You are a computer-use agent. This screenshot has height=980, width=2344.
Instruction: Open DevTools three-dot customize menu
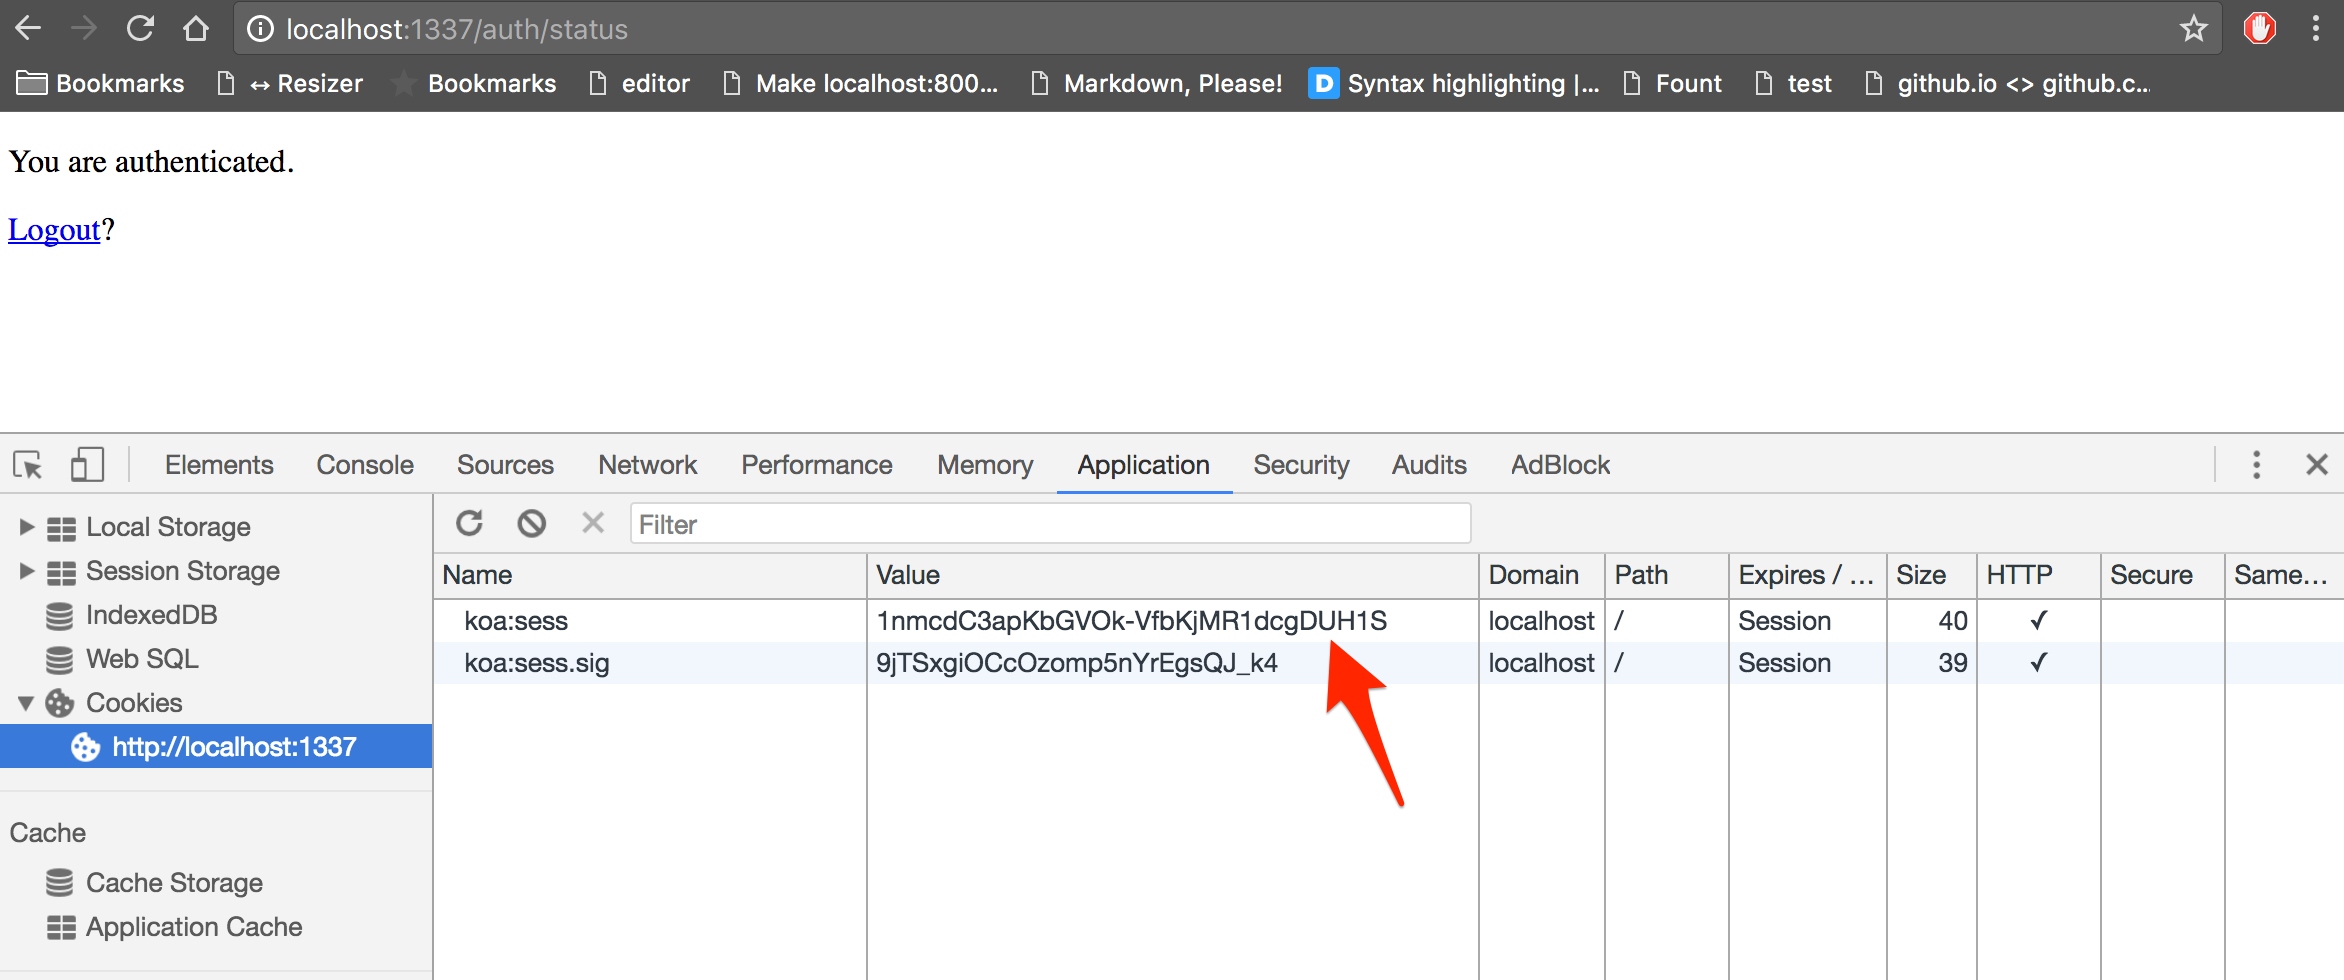pos(2256,465)
